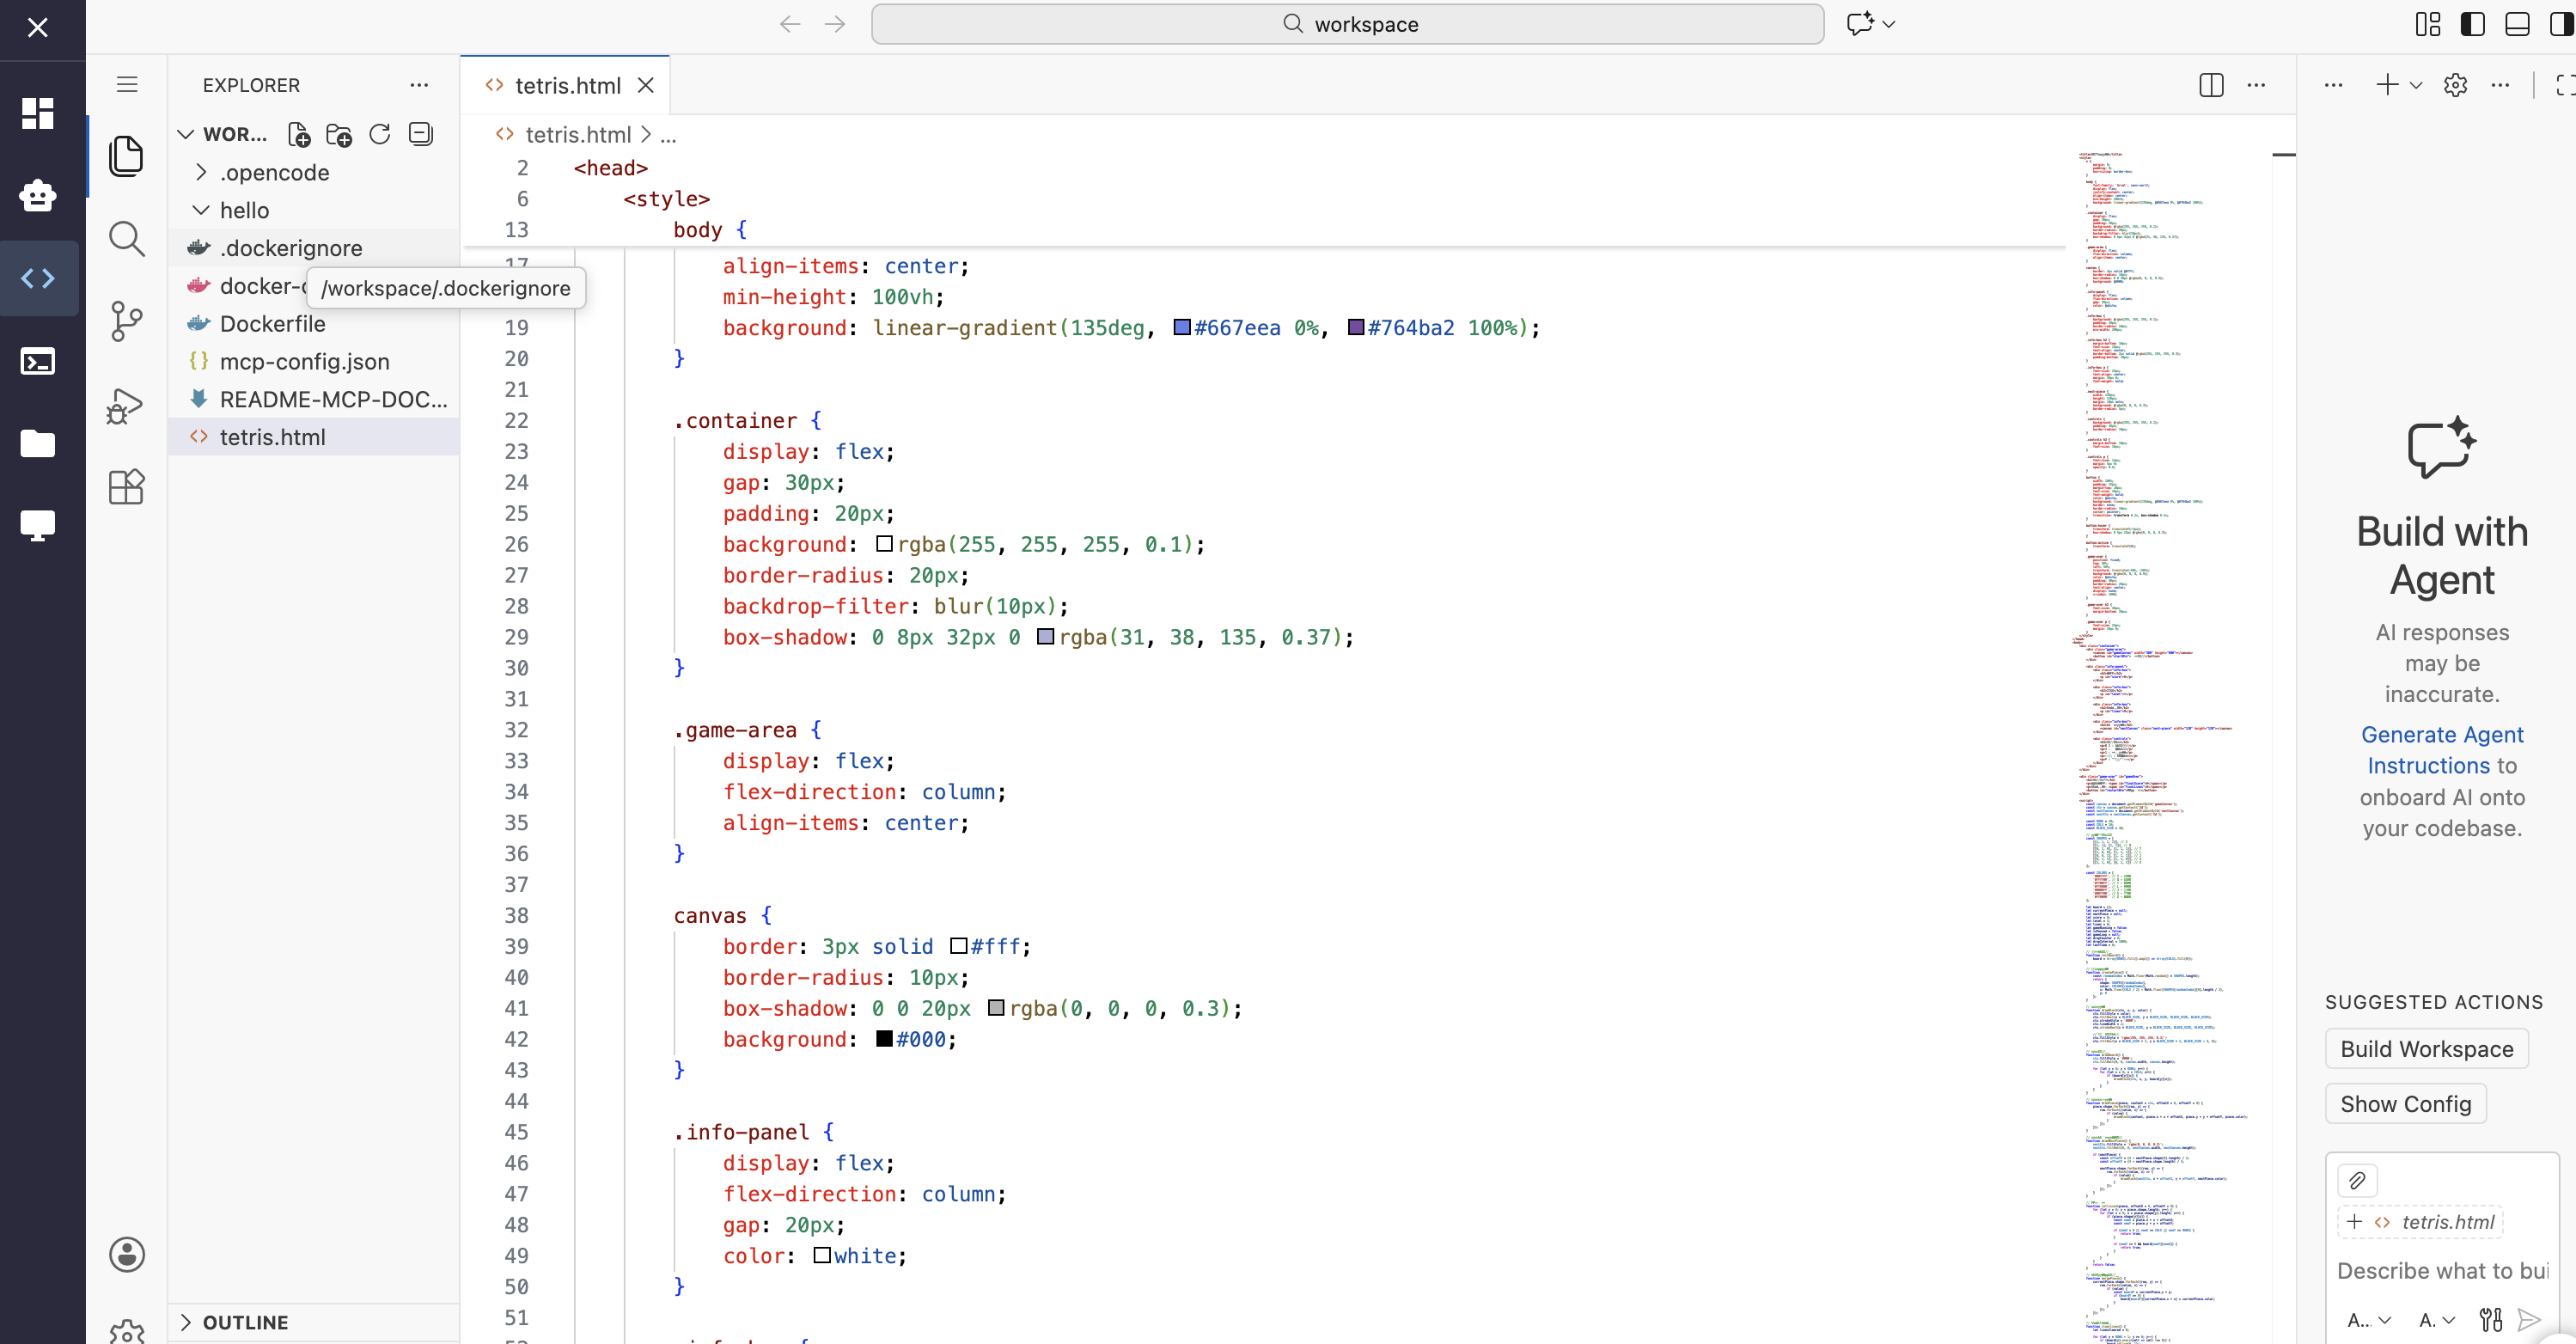
Task: Refresh the Explorer file tree
Action: [x=379, y=134]
